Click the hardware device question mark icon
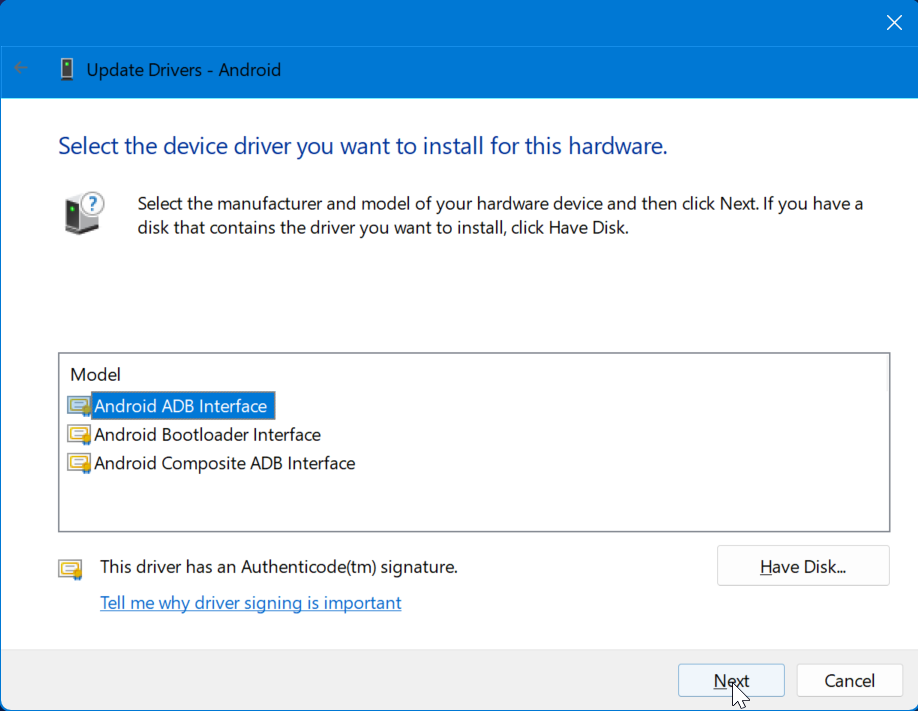The width and height of the screenshot is (918, 711). tap(85, 213)
